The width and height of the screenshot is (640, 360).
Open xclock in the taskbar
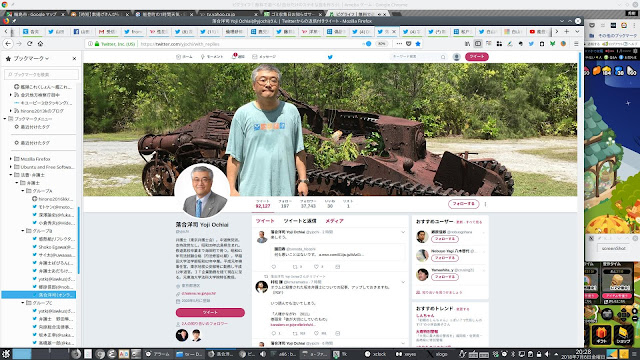coord(376,354)
